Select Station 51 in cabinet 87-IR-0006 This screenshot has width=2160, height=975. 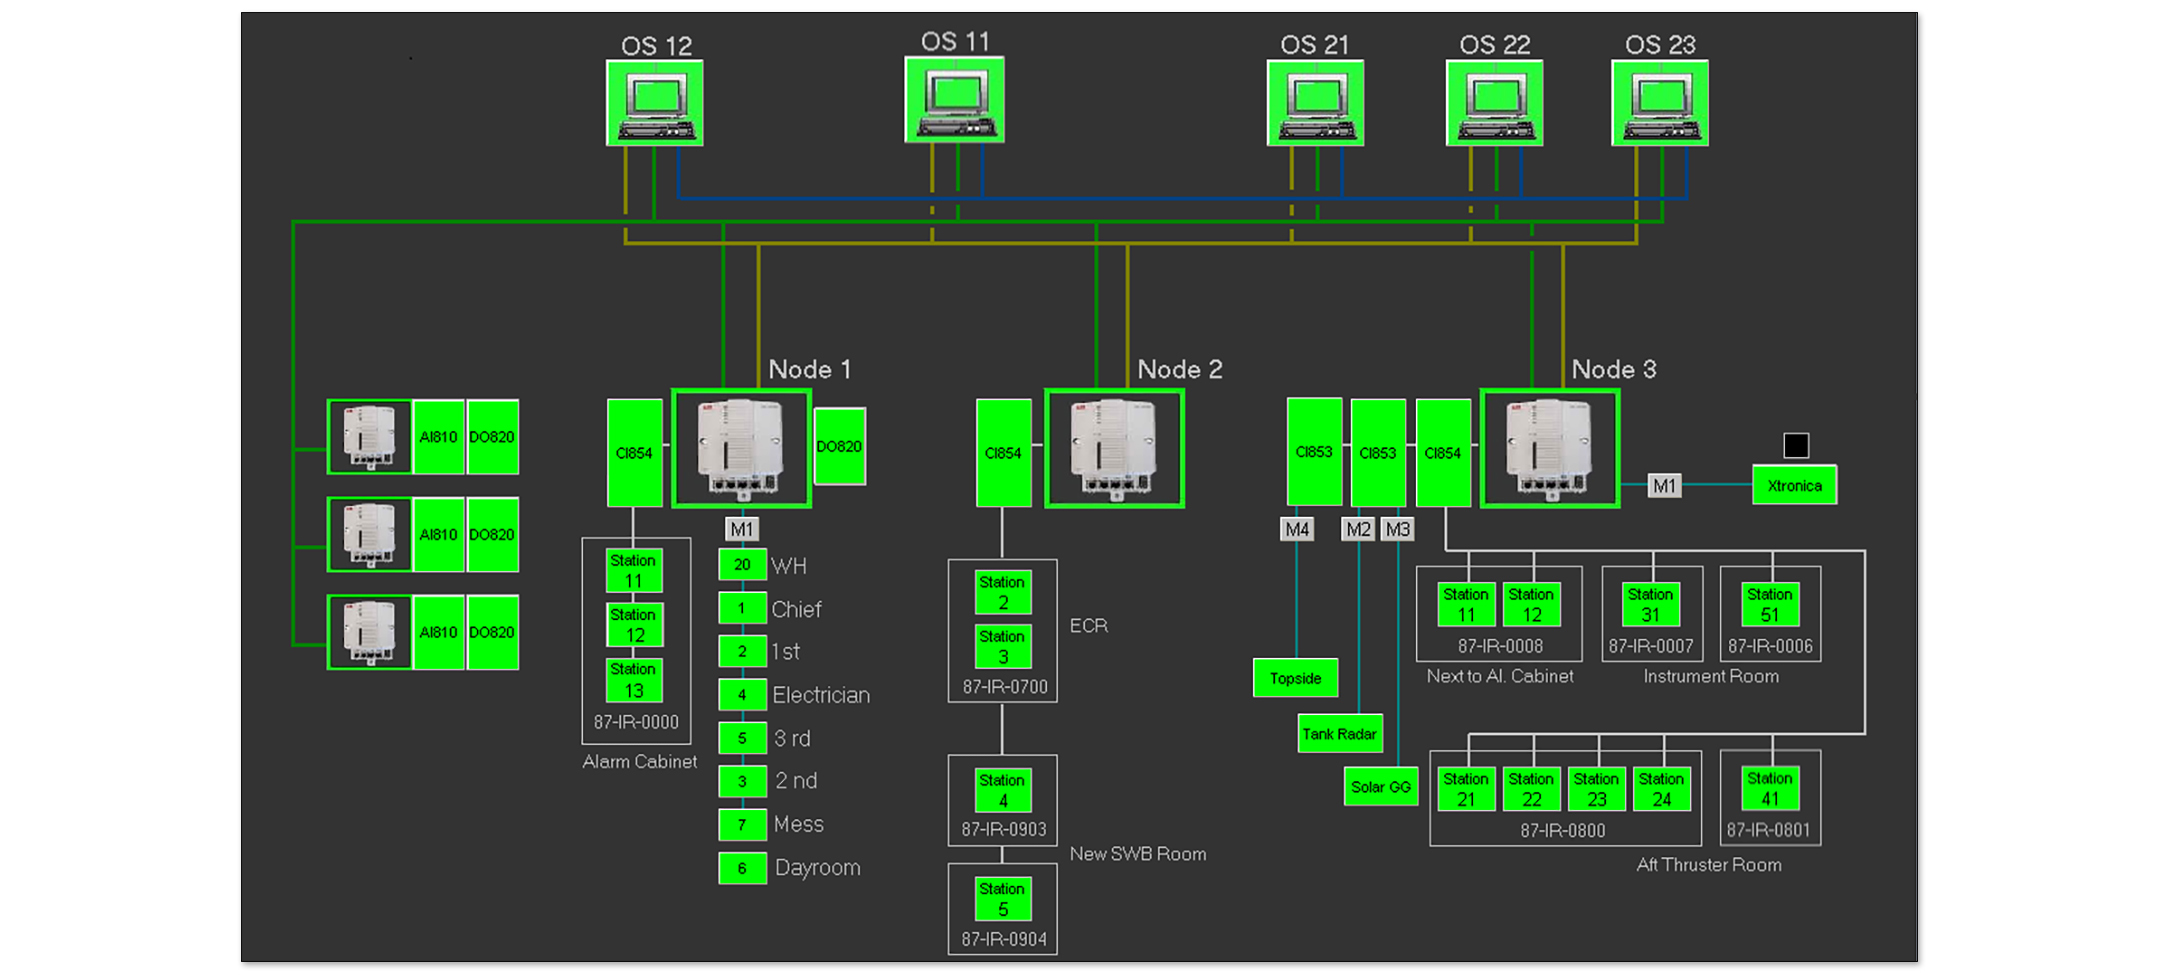click(x=1769, y=605)
